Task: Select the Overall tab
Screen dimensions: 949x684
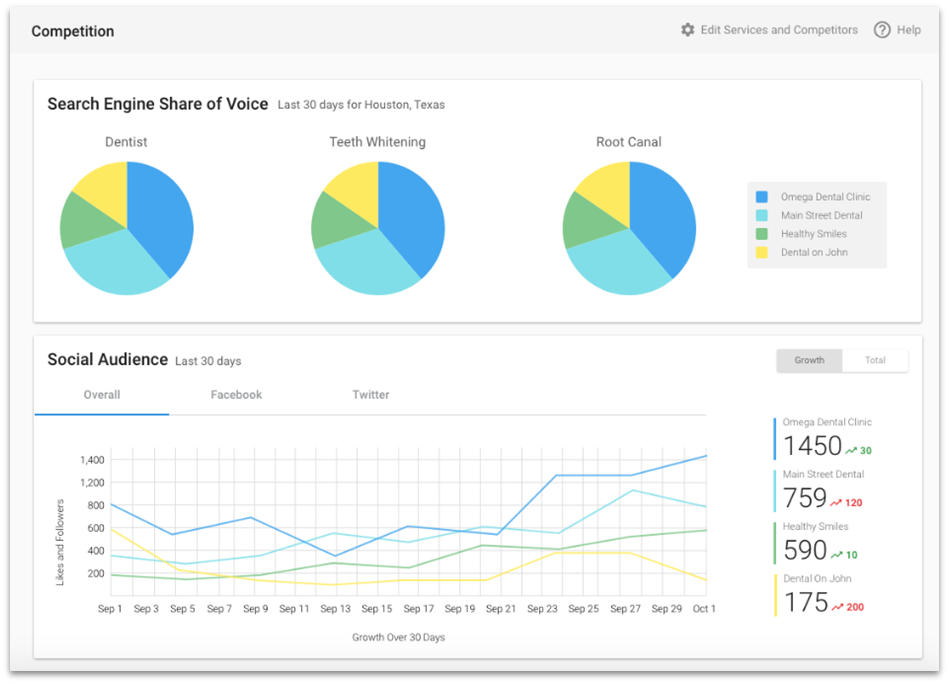Action: click(x=102, y=395)
